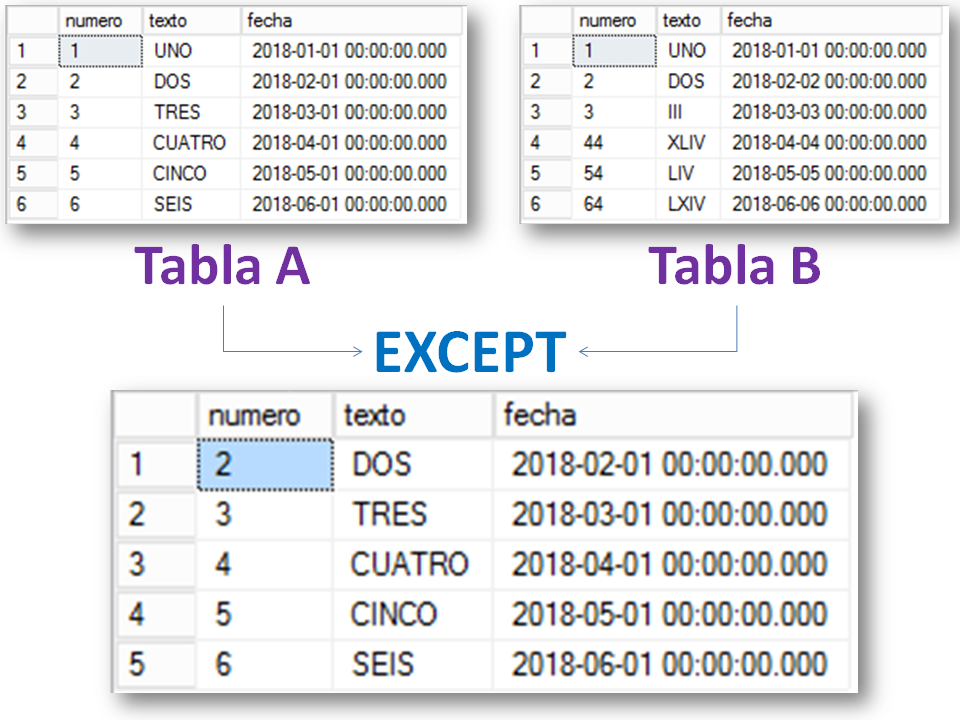Select row 6 in Tabla A

pos(21,201)
